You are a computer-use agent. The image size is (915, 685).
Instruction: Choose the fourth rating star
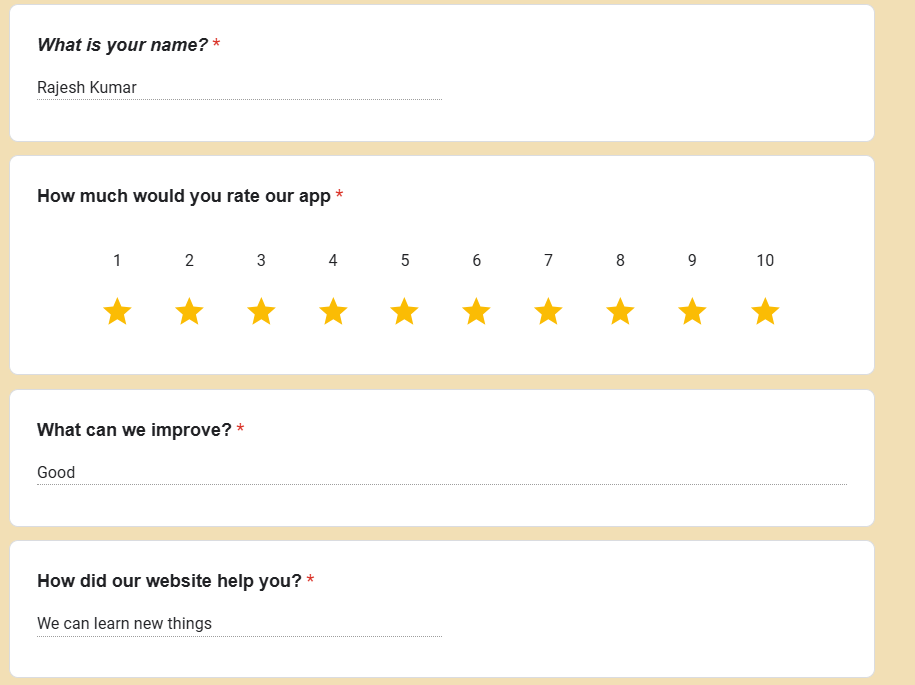click(333, 312)
